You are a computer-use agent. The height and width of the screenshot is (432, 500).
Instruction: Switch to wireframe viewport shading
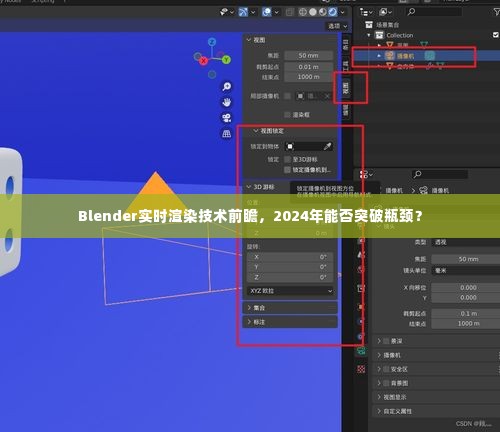point(303,12)
